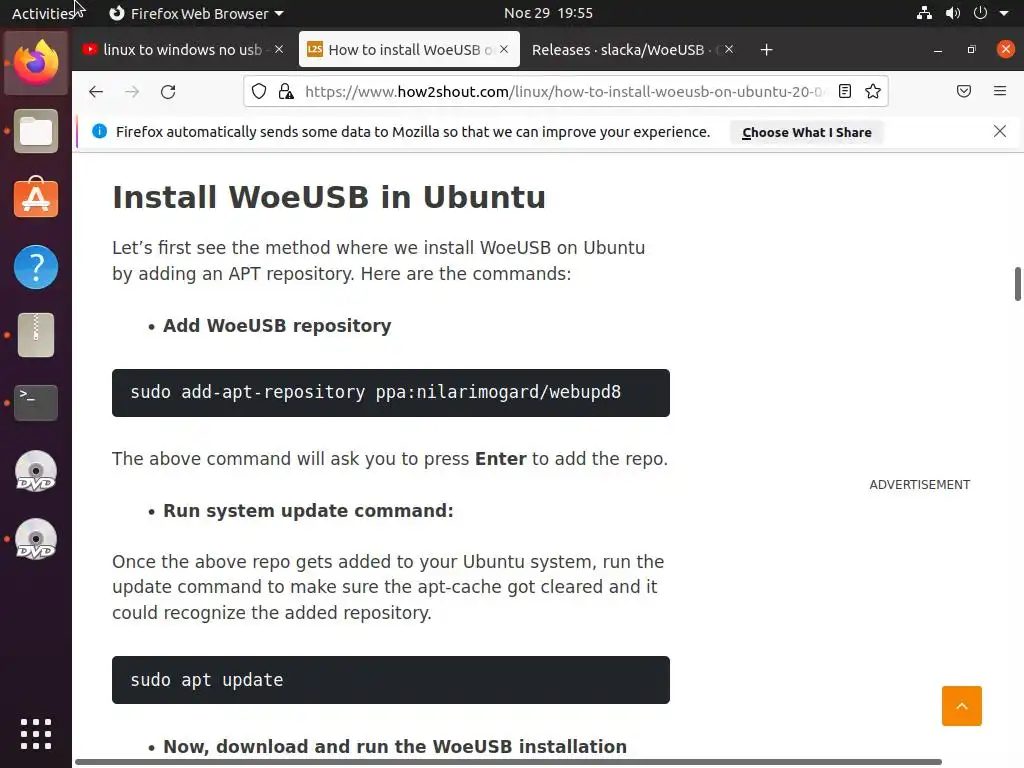Switch to 'linux to windows no usb' tab
Image resolution: width=1024 pixels, height=768 pixels.
click(183, 50)
